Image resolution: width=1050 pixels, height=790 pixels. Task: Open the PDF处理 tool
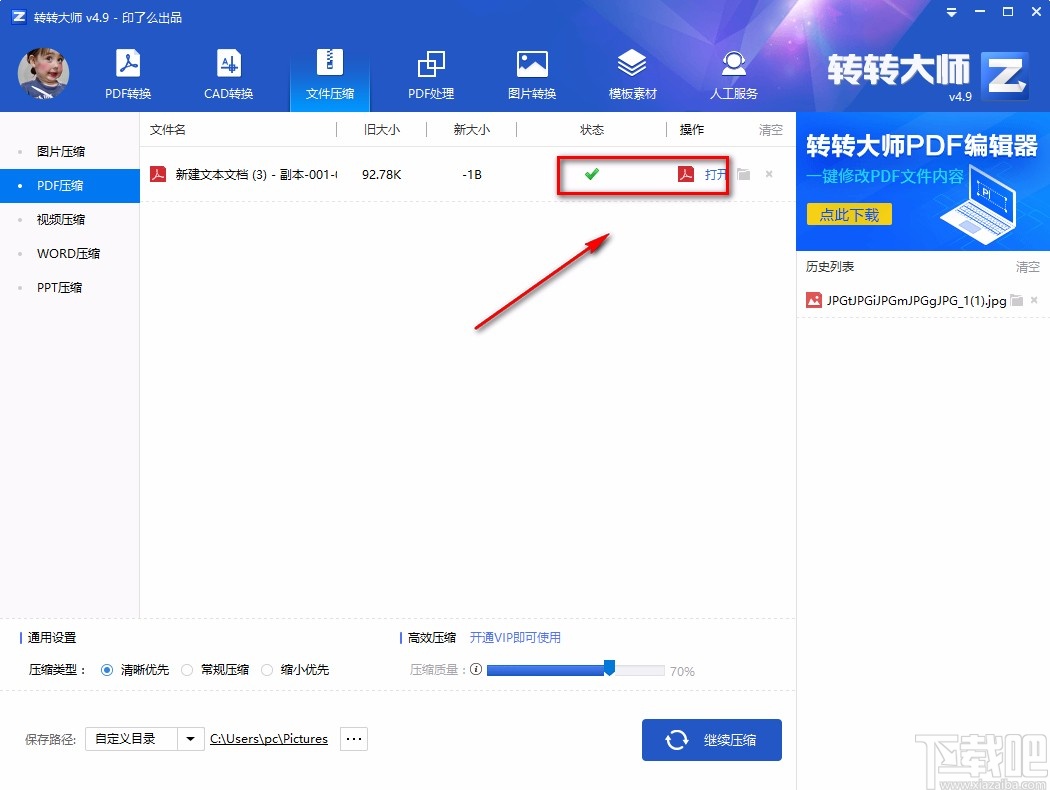pyautogui.click(x=431, y=72)
